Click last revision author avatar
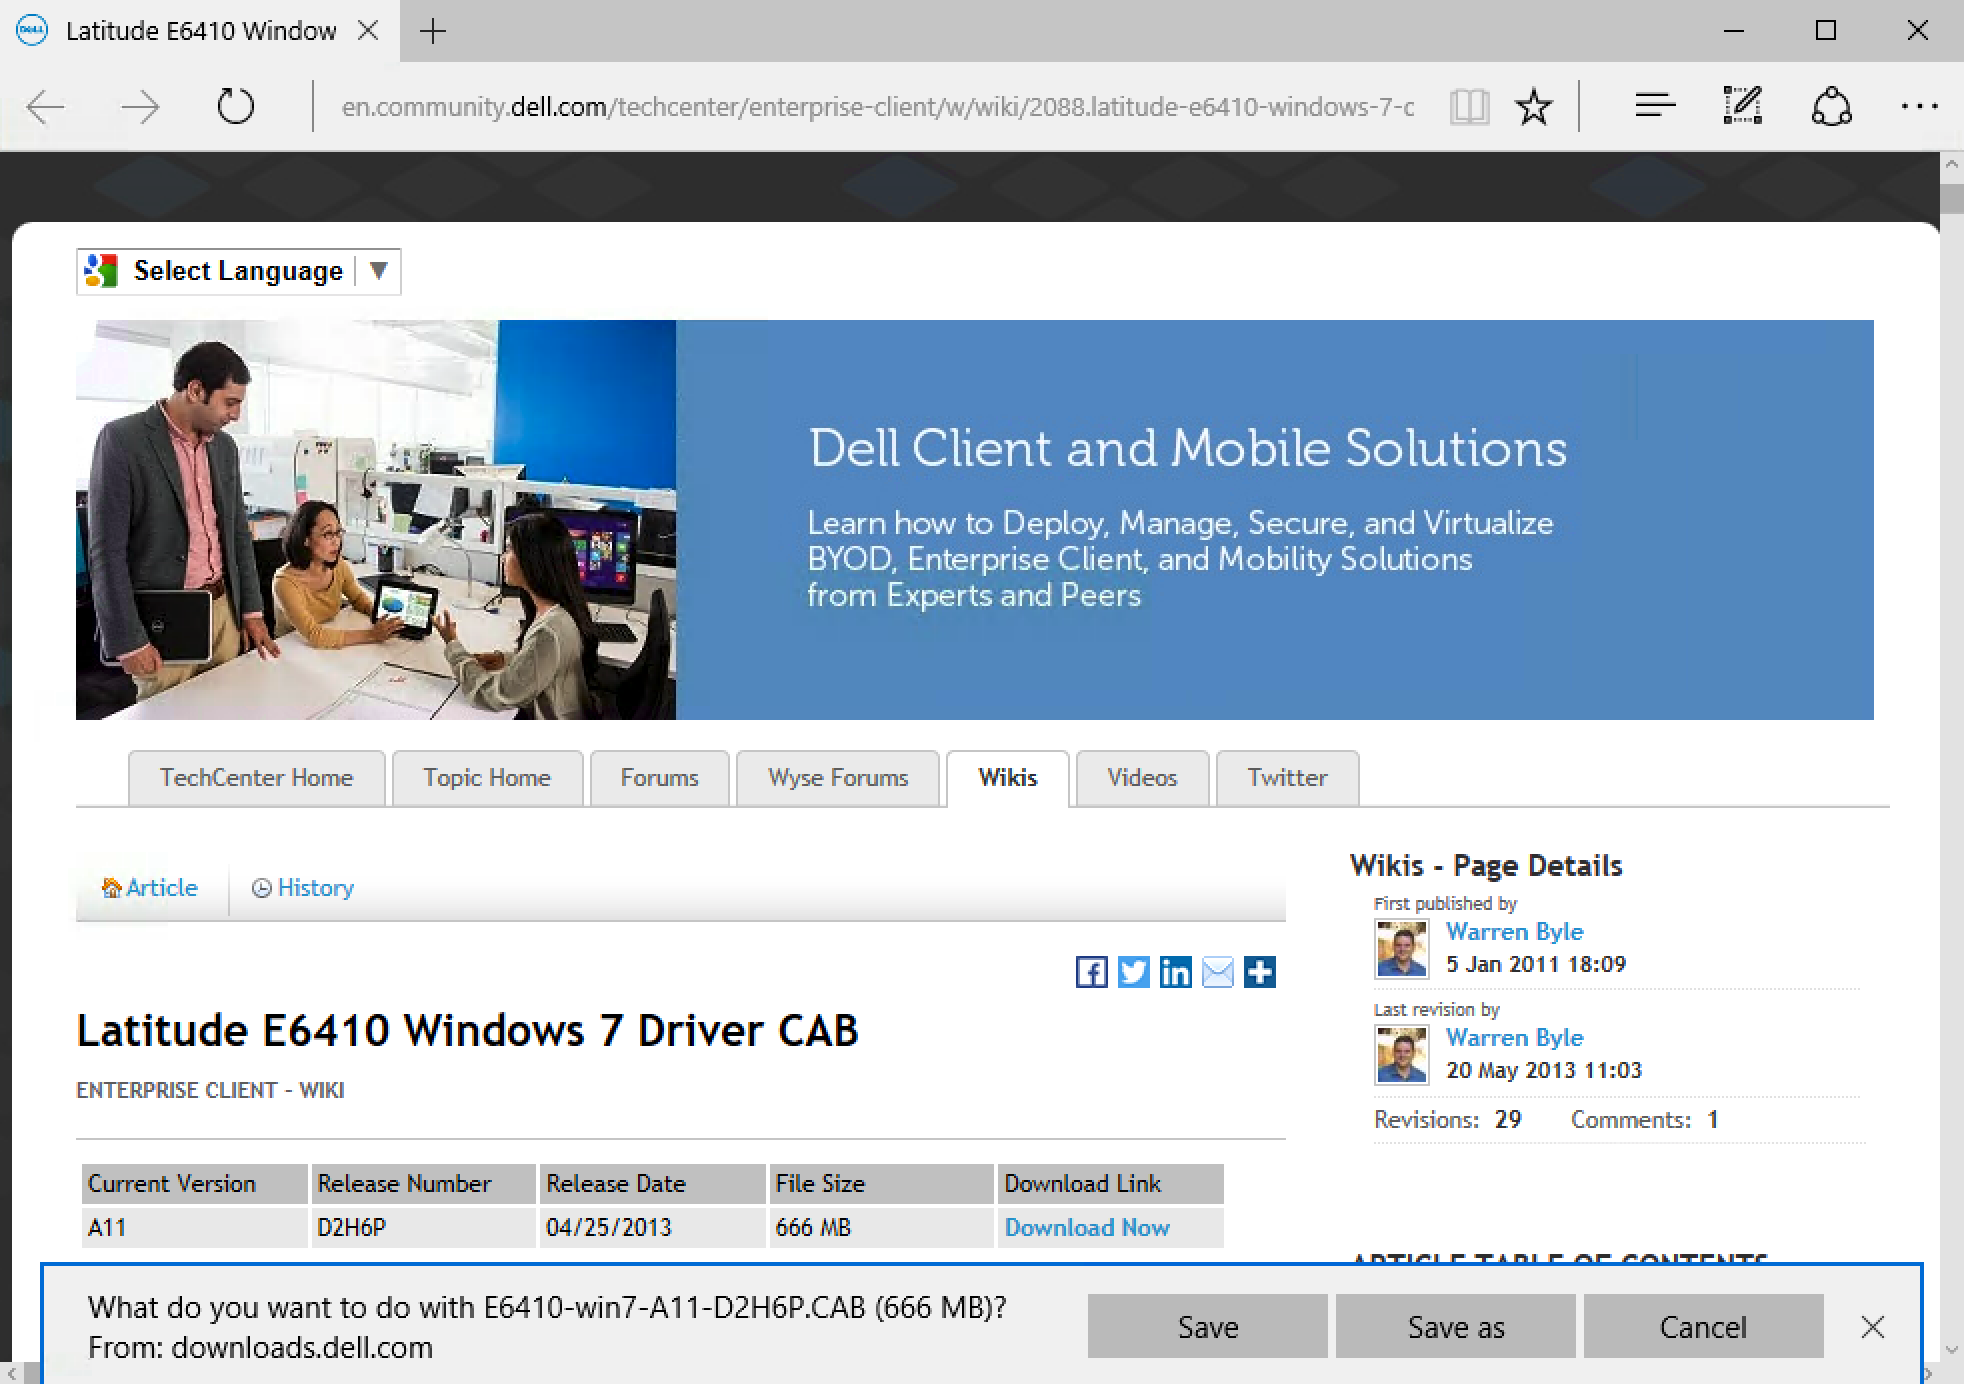This screenshot has height=1384, width=1964. (1401, 1055)
